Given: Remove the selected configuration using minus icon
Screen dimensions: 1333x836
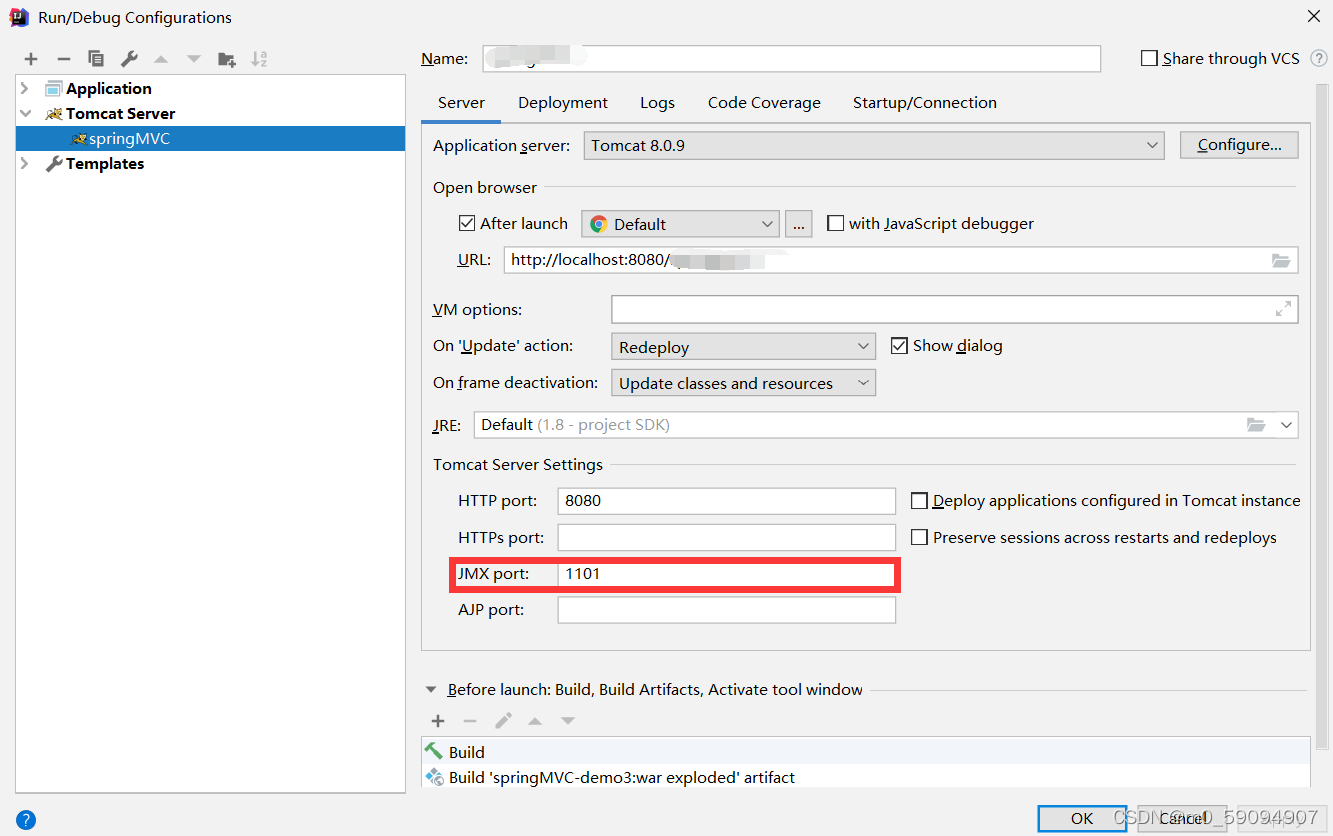Looking at the screenshot, I should 62,58.
